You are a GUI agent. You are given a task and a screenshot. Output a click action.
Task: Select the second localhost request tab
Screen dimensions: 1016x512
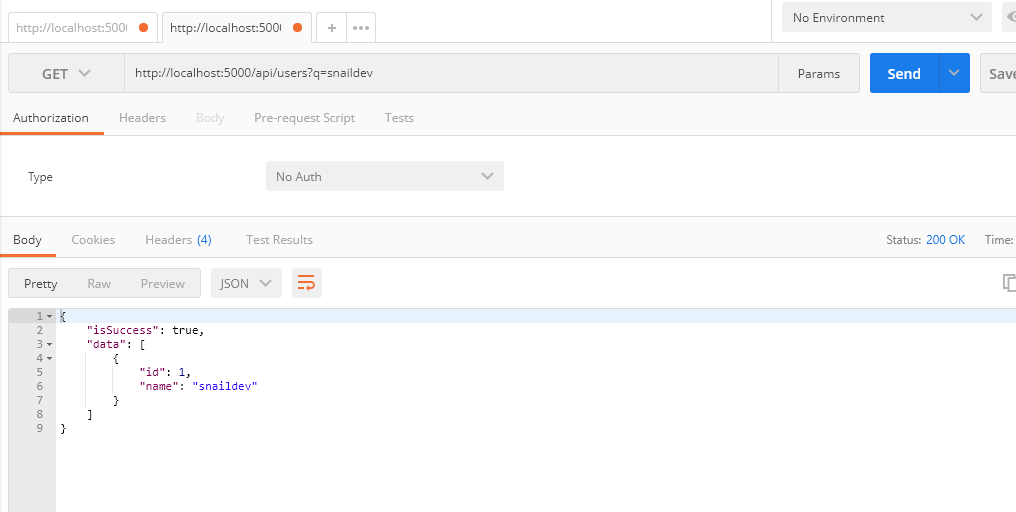coord(237,28)
